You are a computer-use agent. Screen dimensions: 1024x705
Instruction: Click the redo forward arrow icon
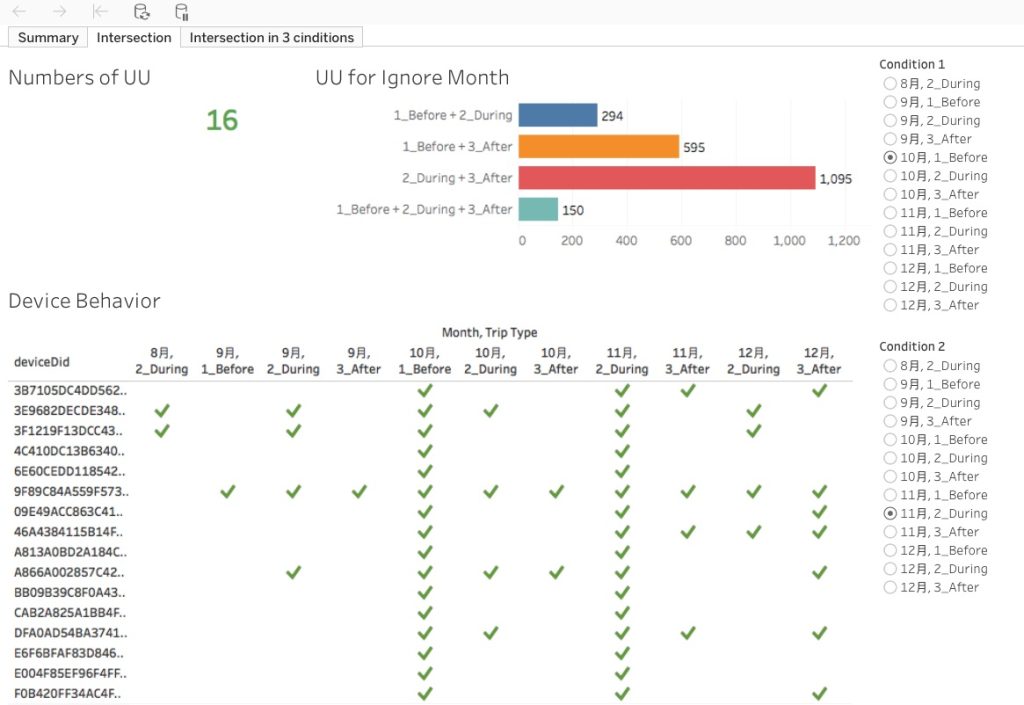coord(59,11)
